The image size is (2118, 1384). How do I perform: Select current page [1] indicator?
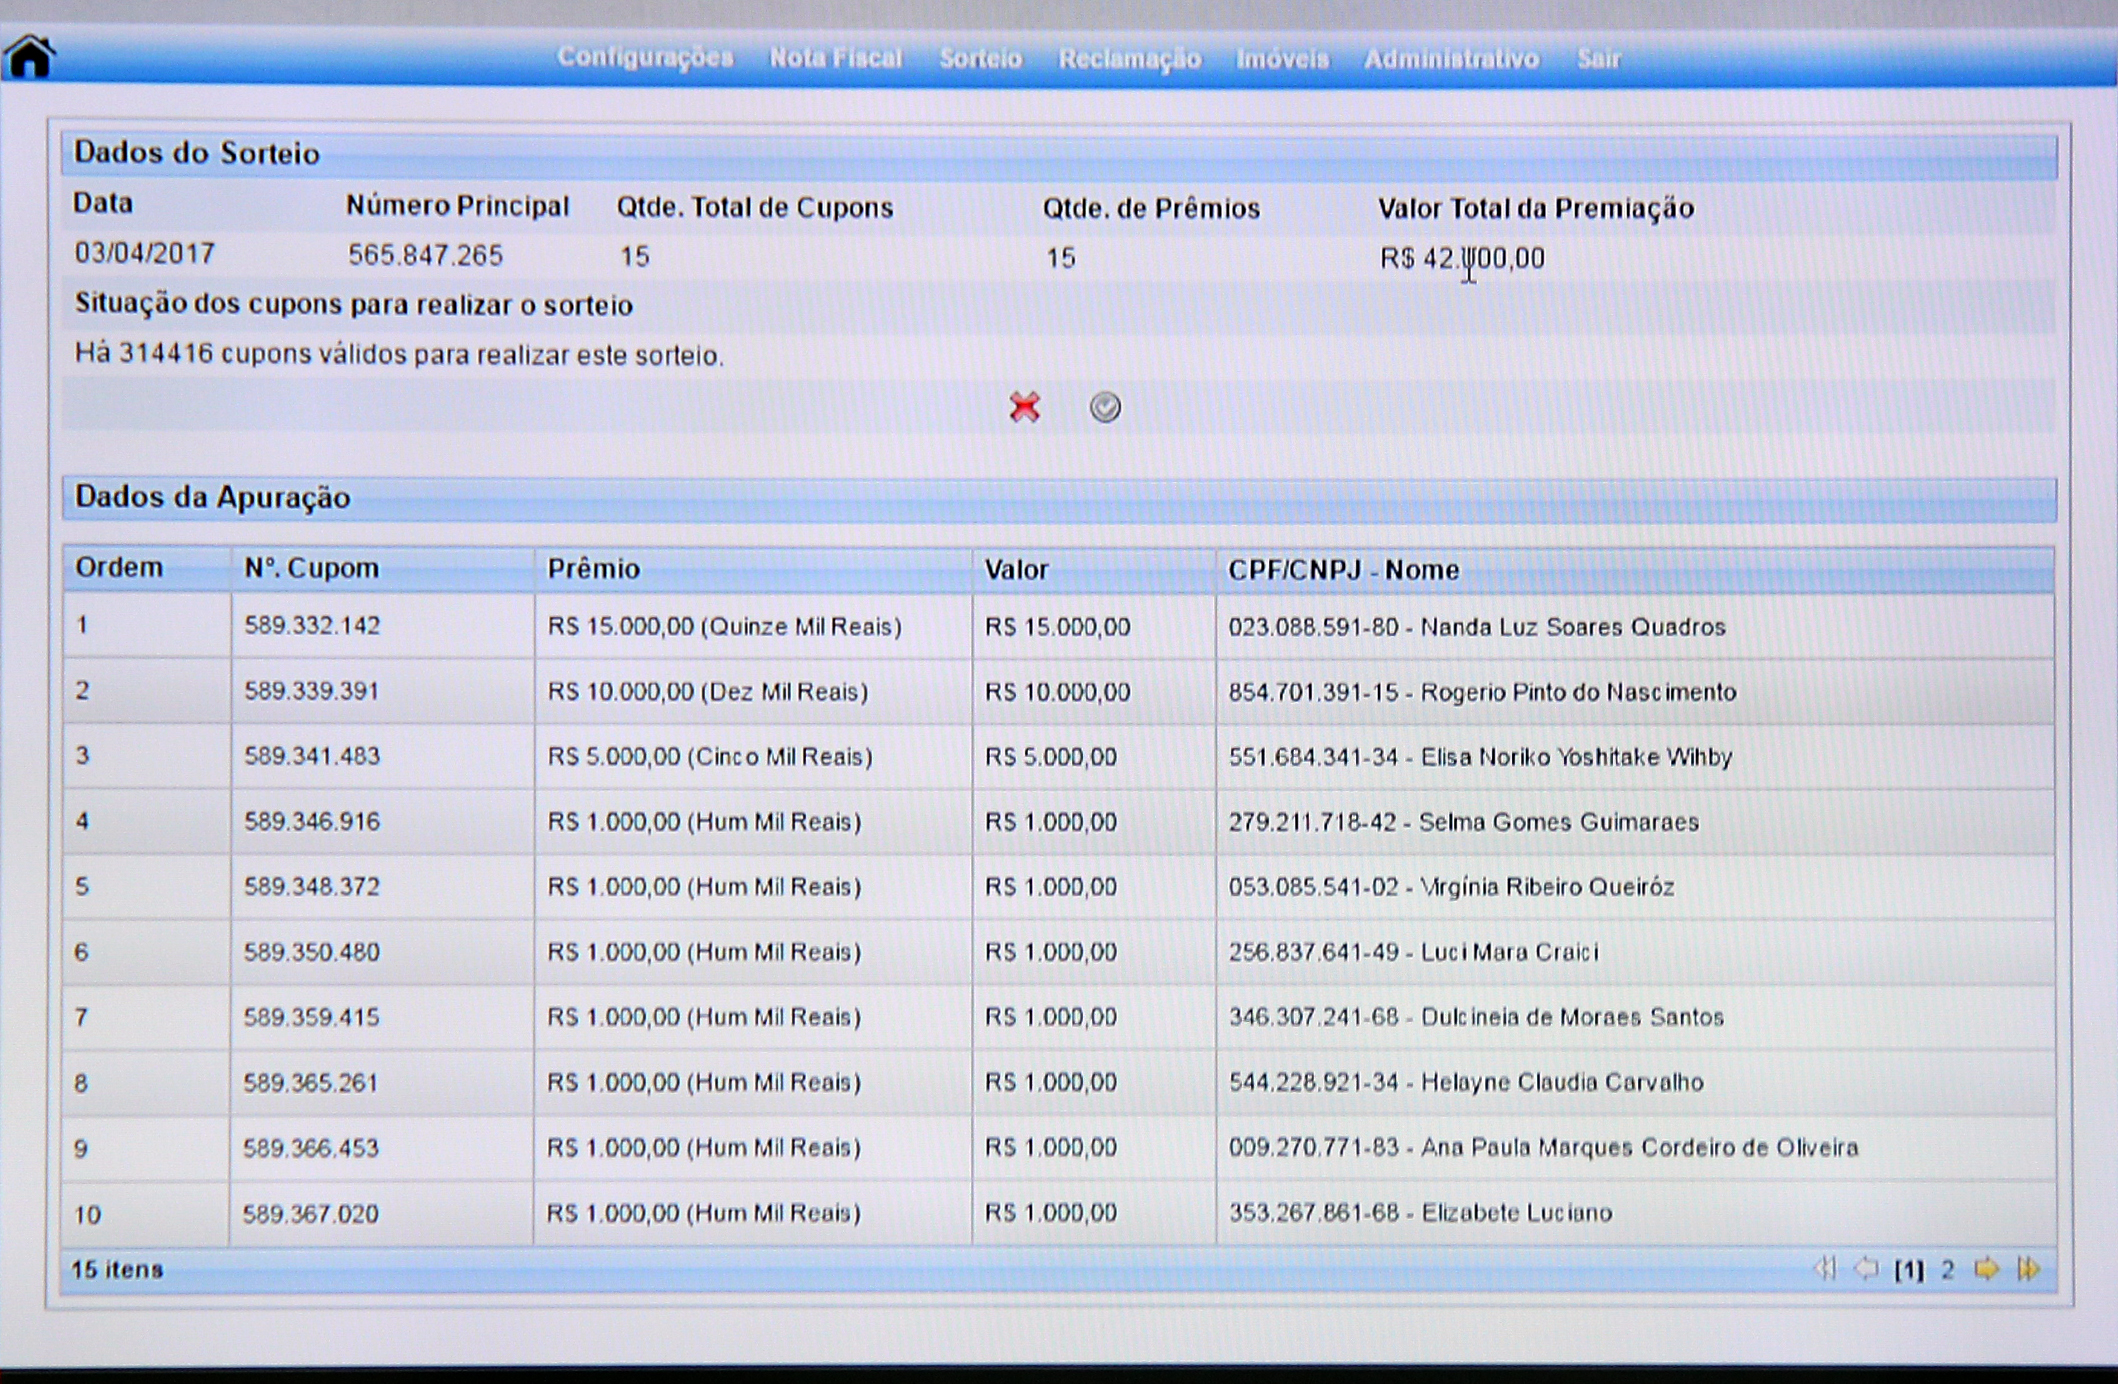[x=1908, y=1269]
